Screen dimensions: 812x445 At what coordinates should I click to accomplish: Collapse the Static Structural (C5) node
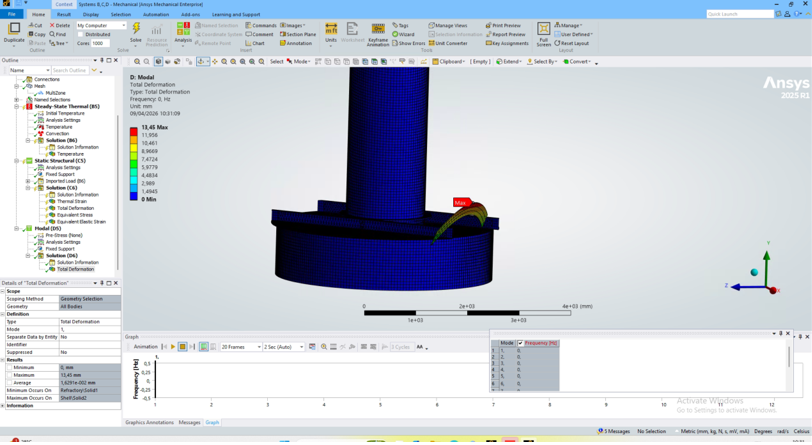(17, 161)
